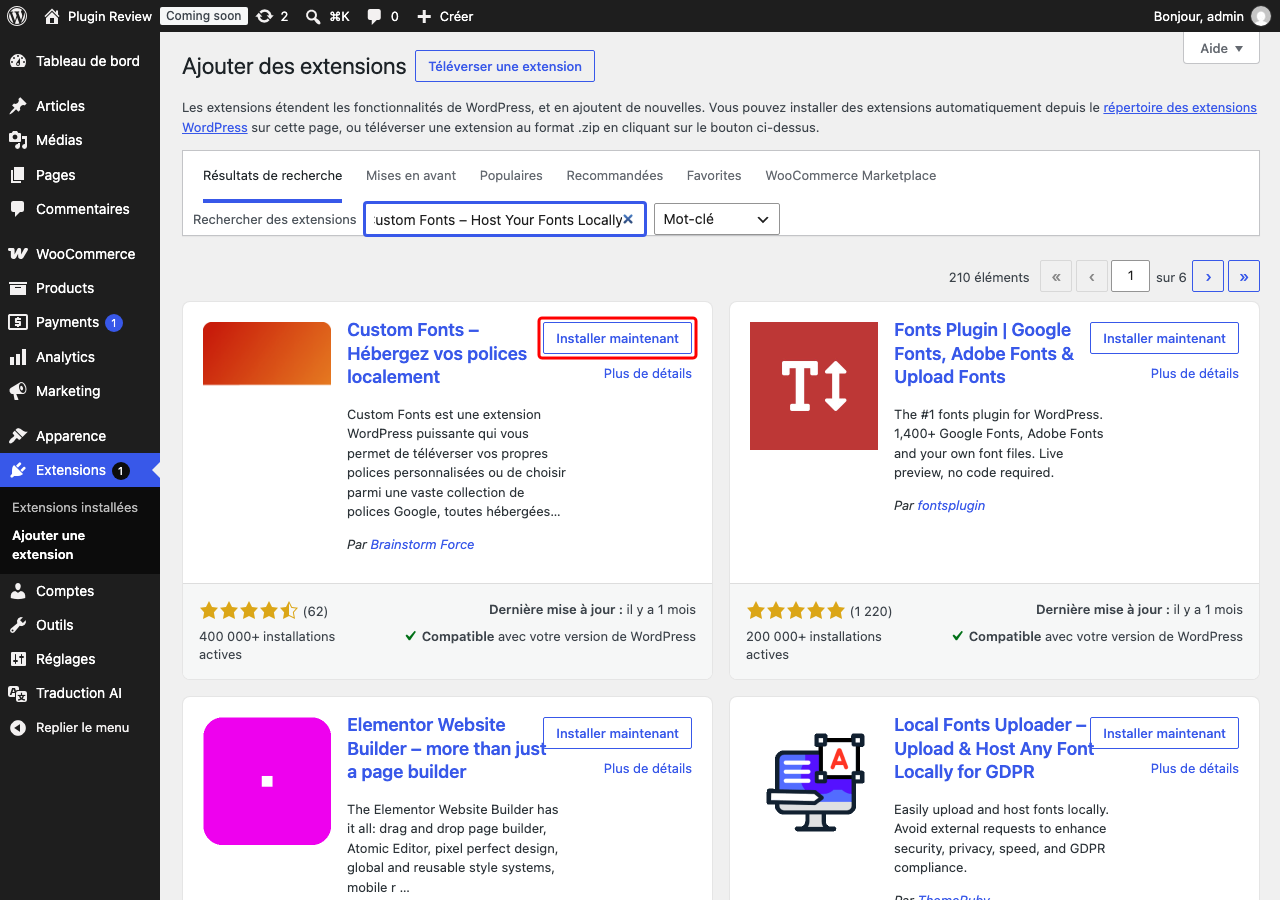The width and height of the screenshot is (1280, 900).
Task: Click Téléverser une extension button
Action: point(505,66)
